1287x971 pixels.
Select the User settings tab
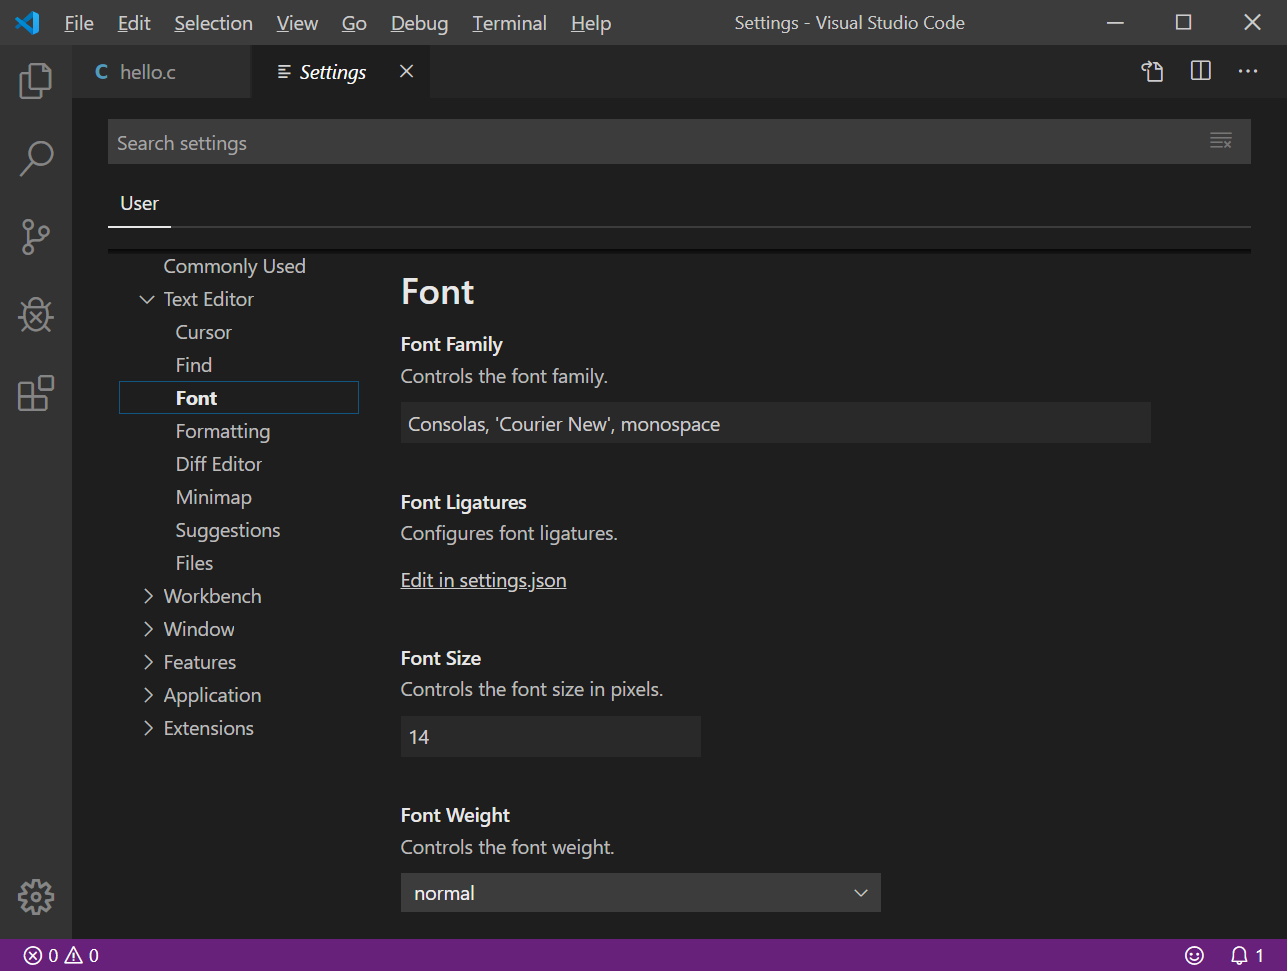pyautogui.click(x=139, y=204)
